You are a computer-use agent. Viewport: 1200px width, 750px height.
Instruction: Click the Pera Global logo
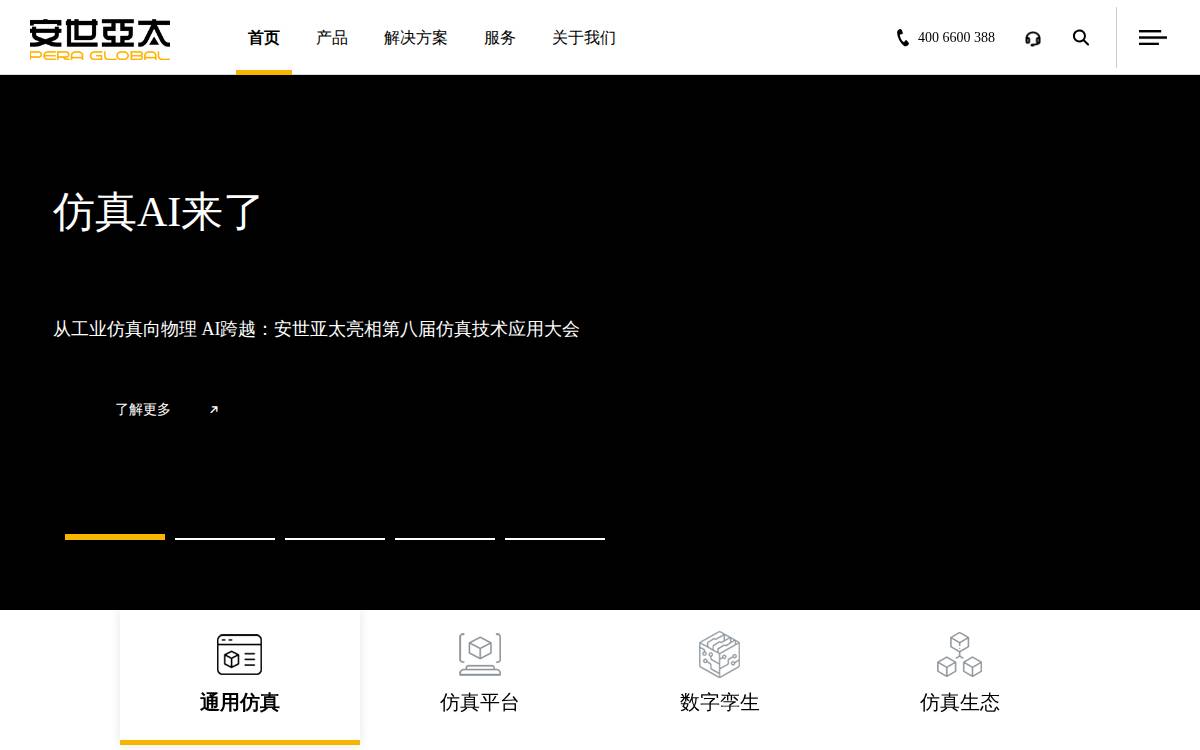click(100, 39)
